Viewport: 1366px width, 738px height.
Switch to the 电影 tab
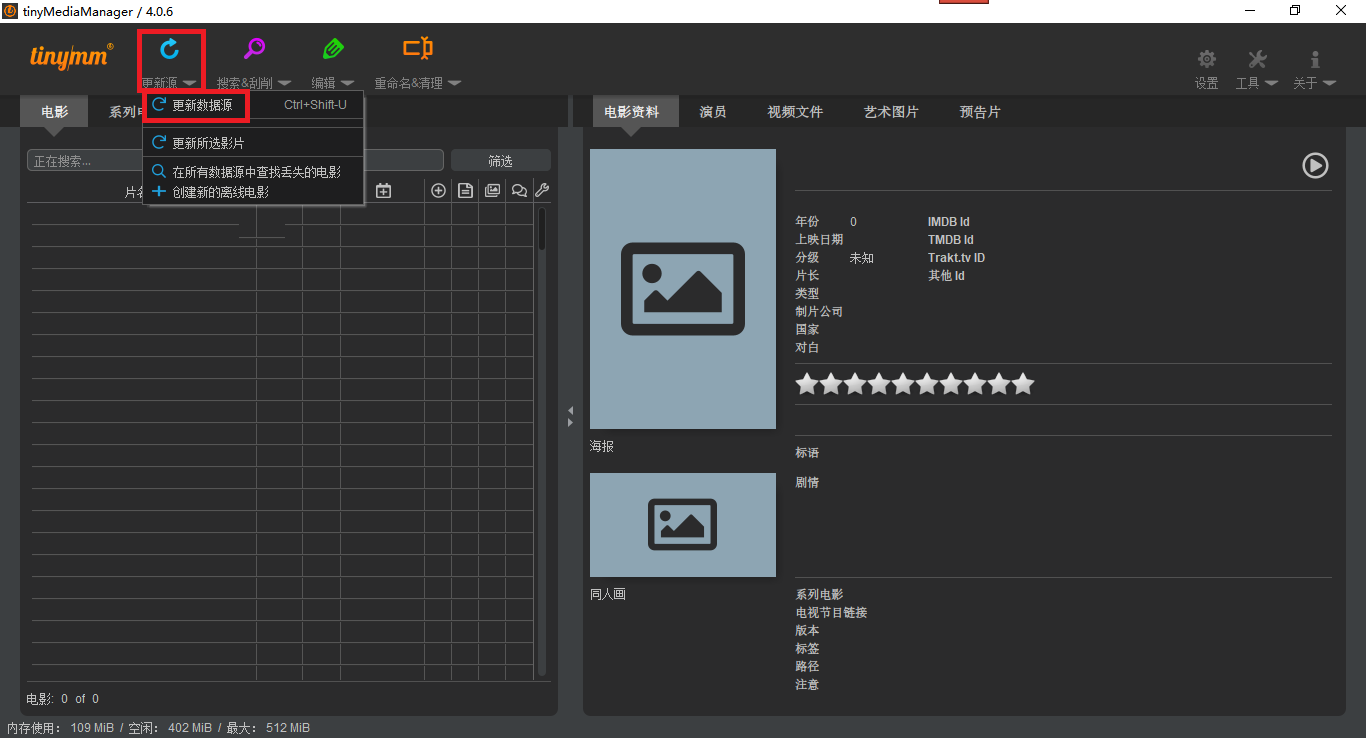click(x=54, y=112)
